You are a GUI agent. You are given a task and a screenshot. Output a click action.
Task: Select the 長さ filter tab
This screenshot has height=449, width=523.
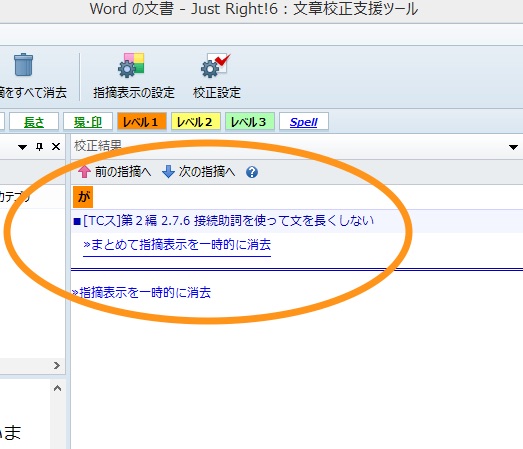34,122
